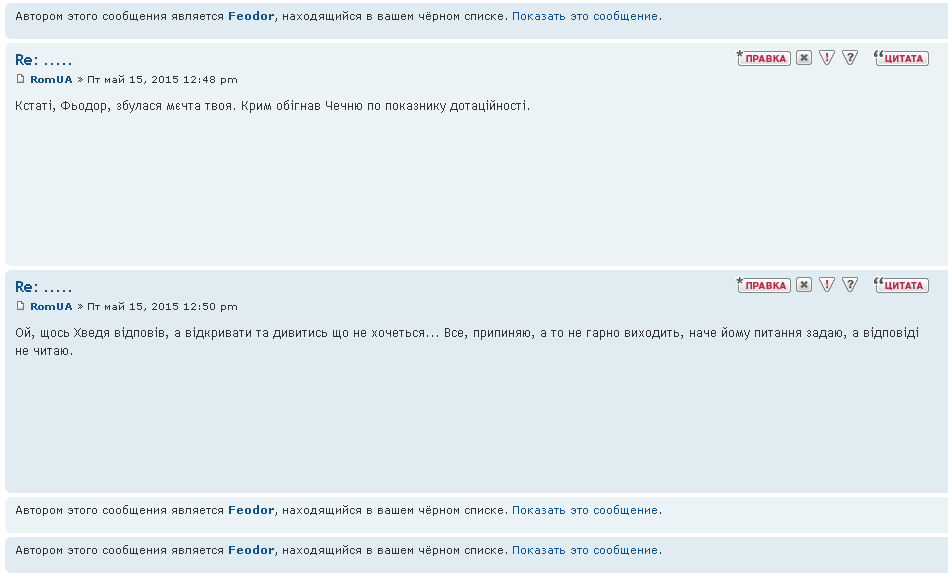Open post icon beside RomUA at 12:48 pm
This screenshot has height=577, width=948.
coord(21,79)
